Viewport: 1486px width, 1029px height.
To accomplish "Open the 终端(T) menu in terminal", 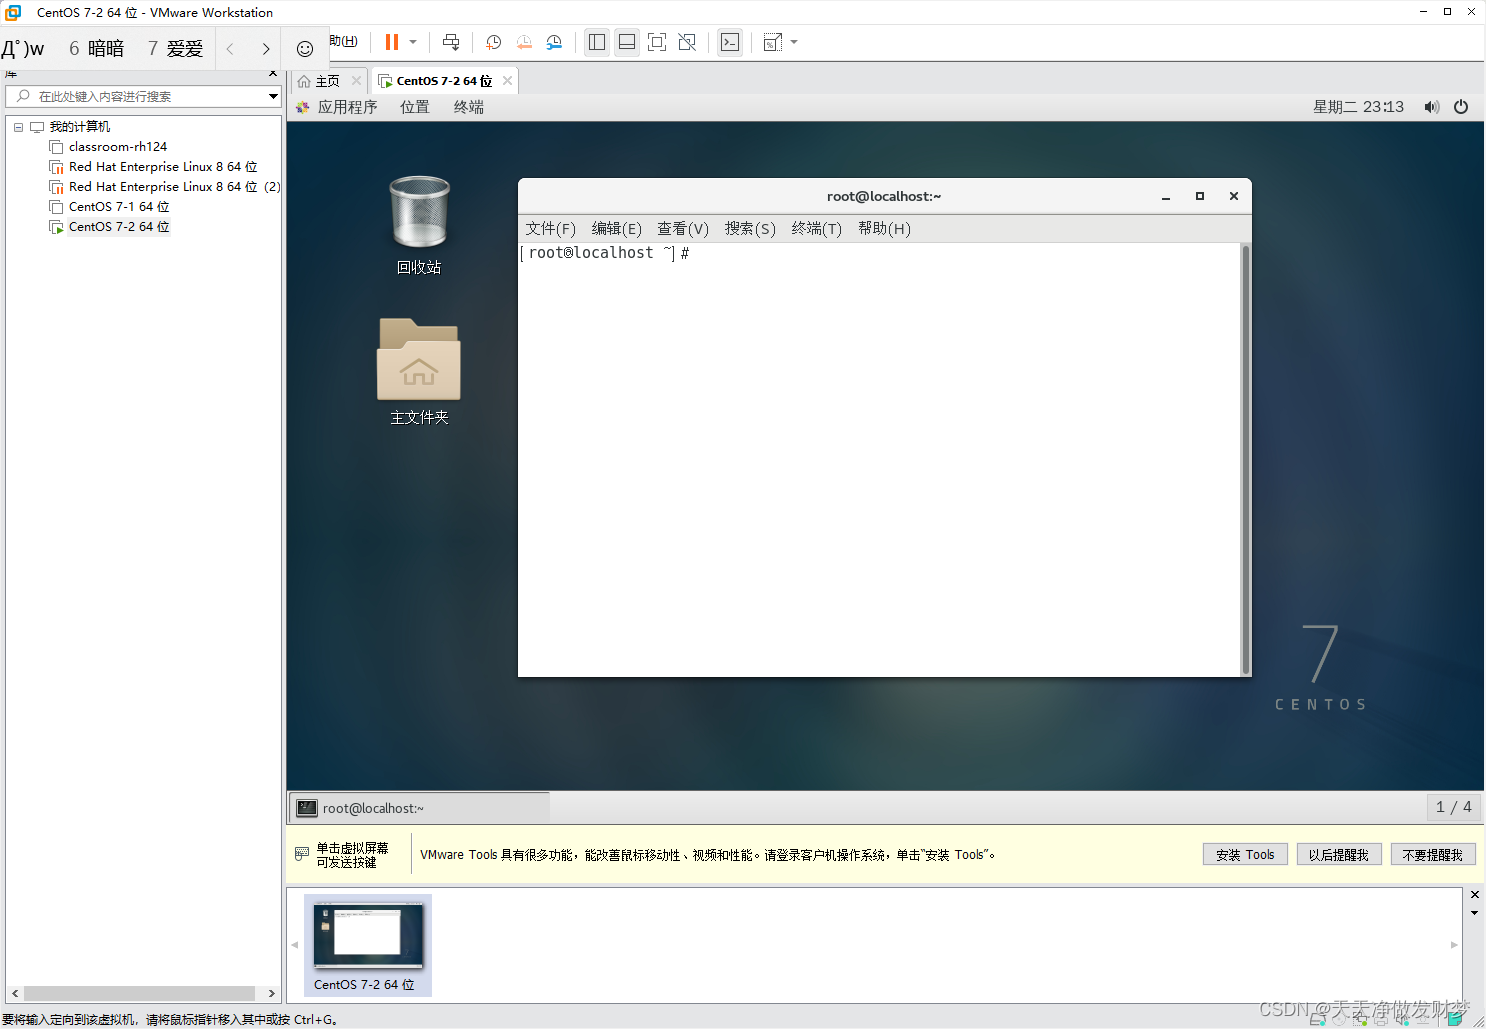I will click(x=817, y=229).
